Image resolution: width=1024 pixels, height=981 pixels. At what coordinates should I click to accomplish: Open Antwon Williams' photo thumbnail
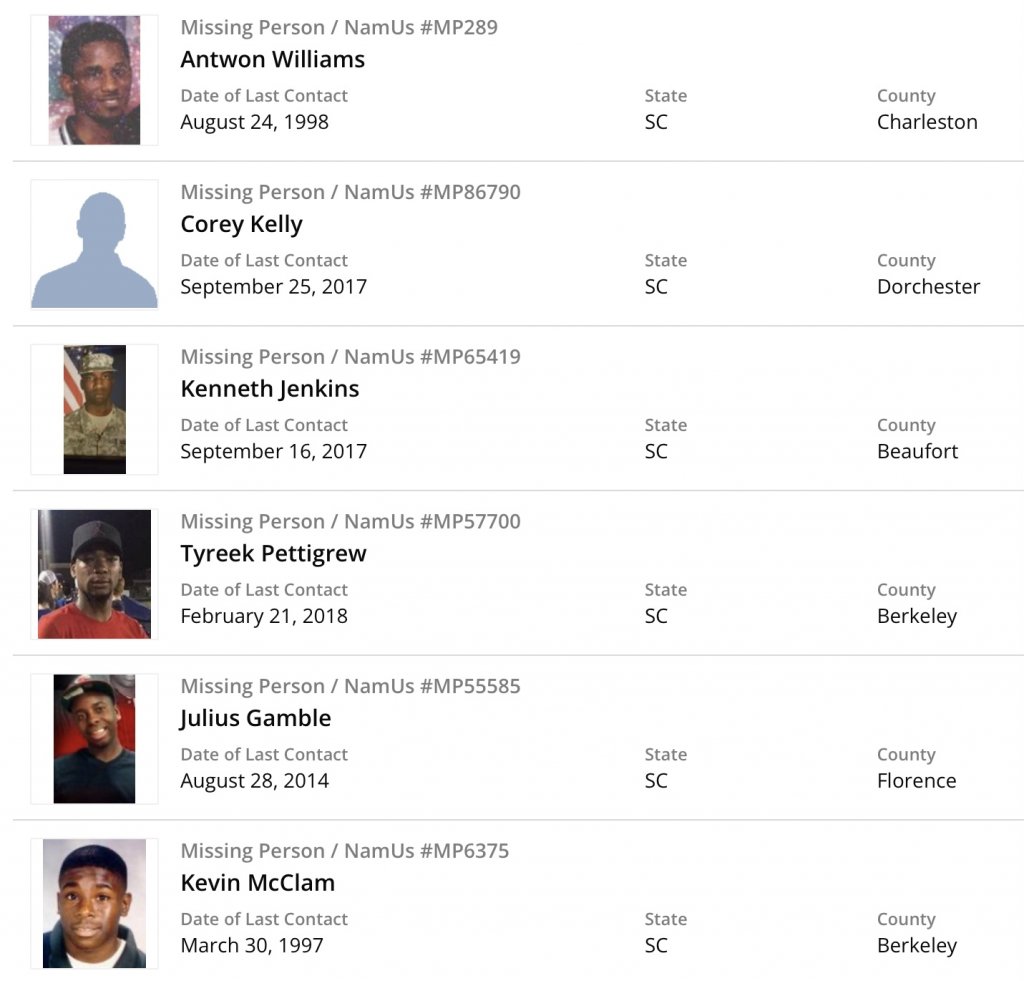point(94,80)
